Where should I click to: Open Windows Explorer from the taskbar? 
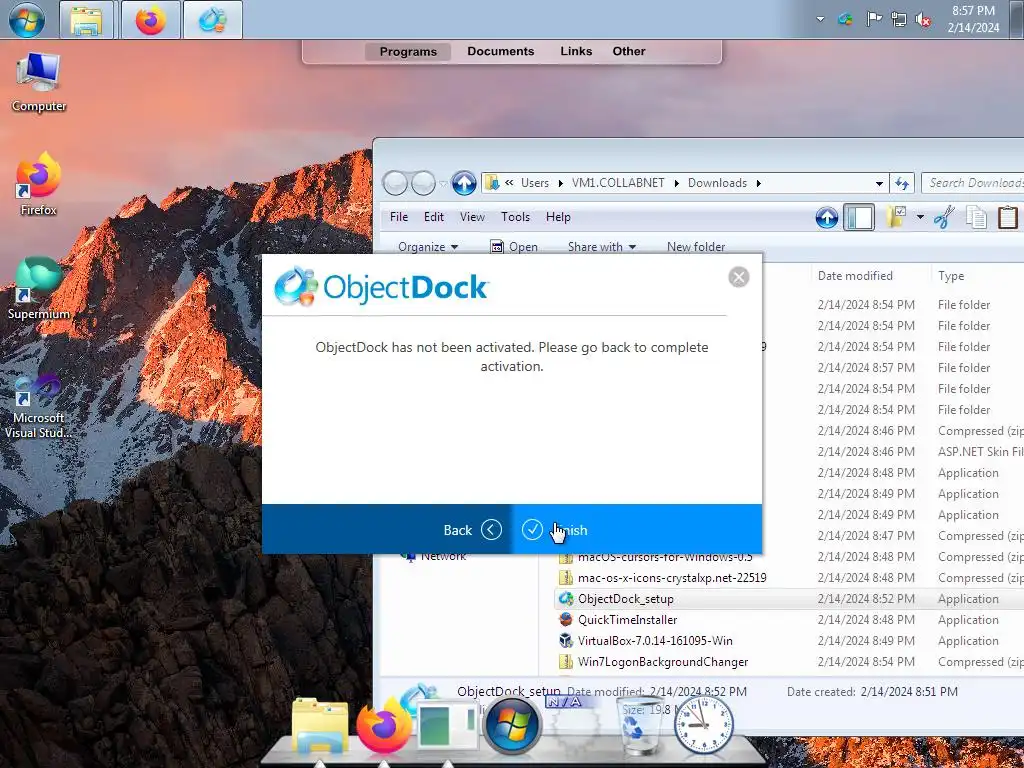tap(87, 20)
